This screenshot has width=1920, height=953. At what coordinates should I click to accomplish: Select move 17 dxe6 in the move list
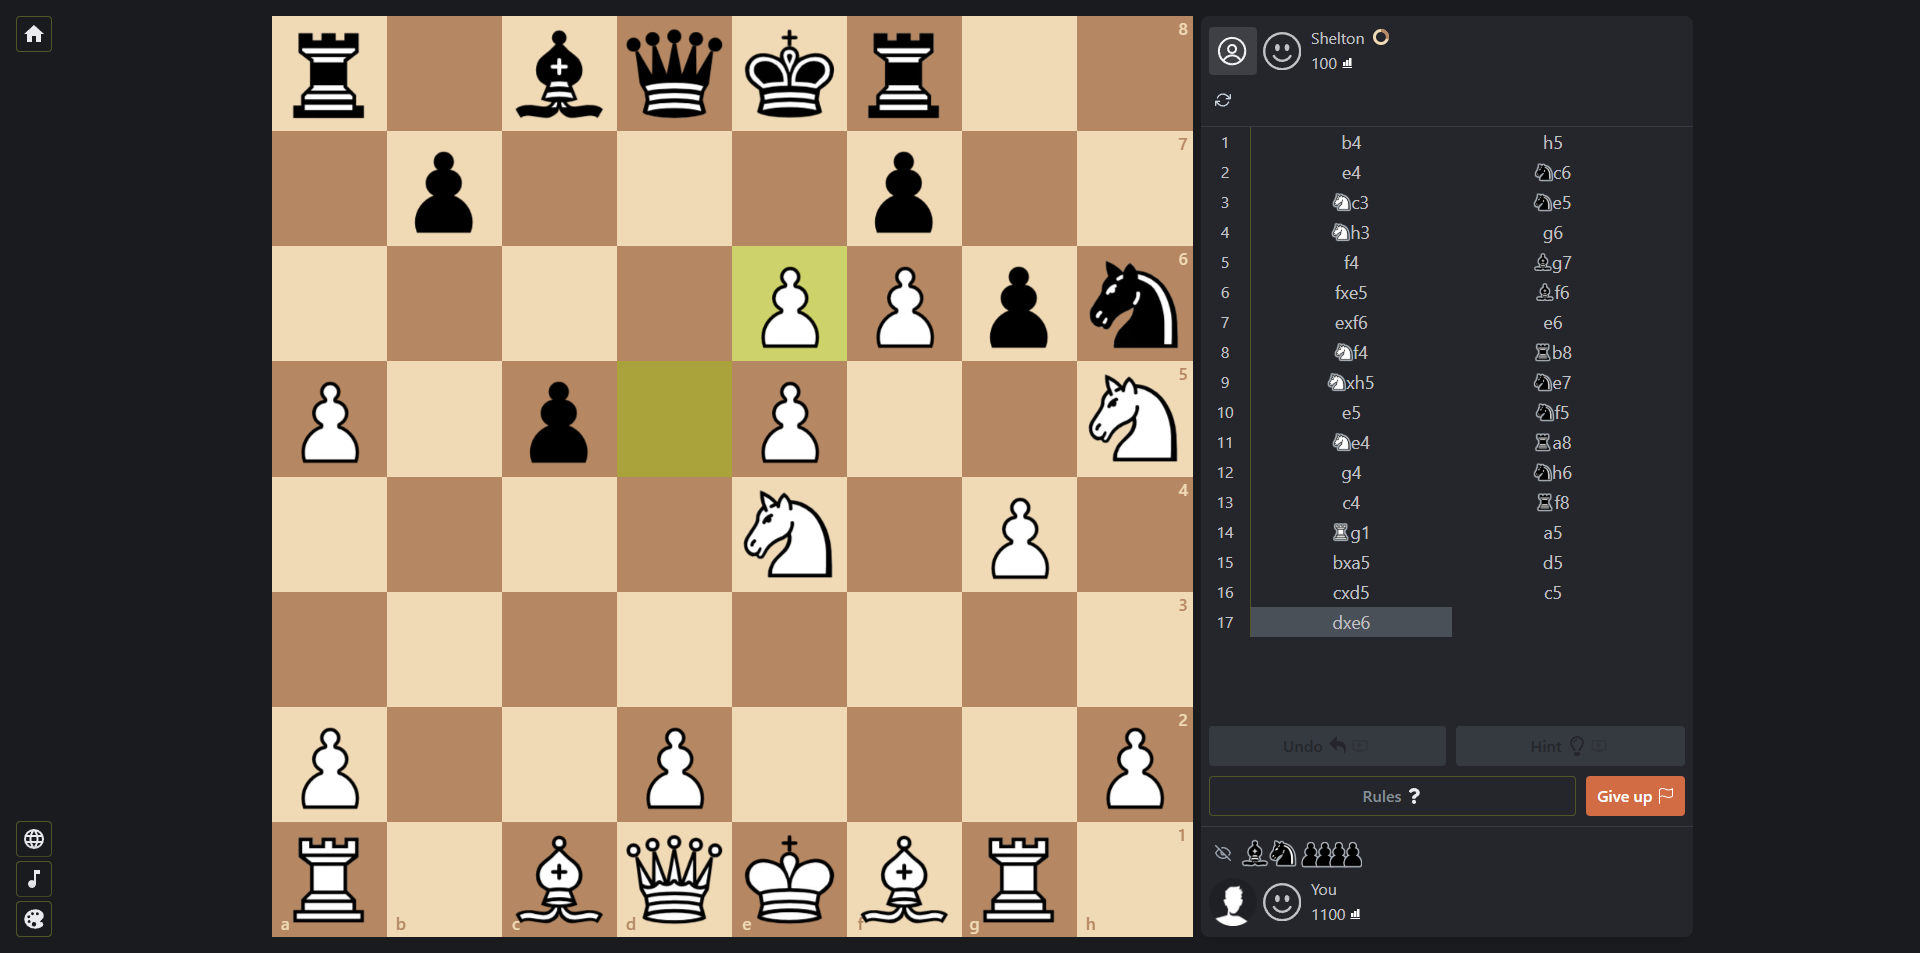point(1351,622)
